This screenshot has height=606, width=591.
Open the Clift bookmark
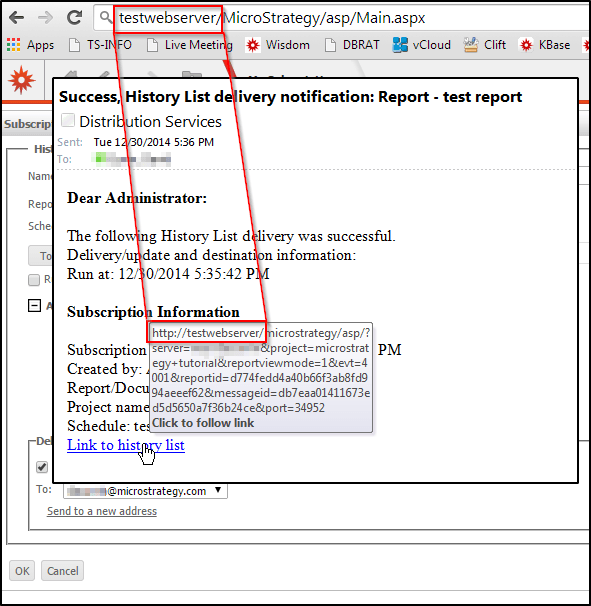pos(485,45)
